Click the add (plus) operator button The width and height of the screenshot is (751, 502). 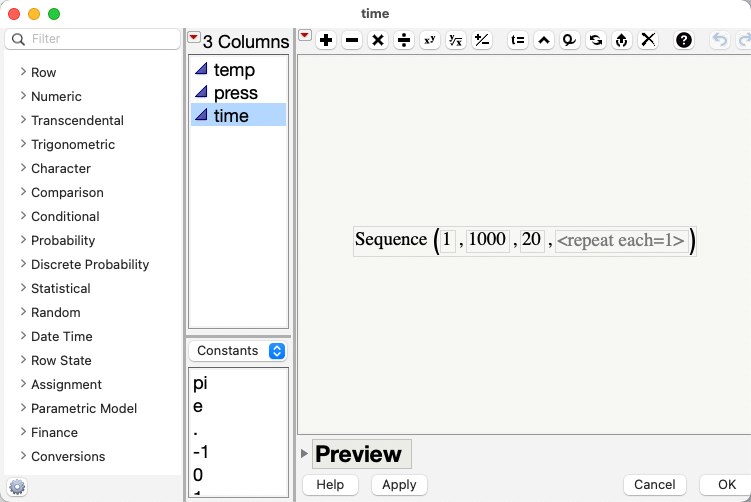pos(326,40)
